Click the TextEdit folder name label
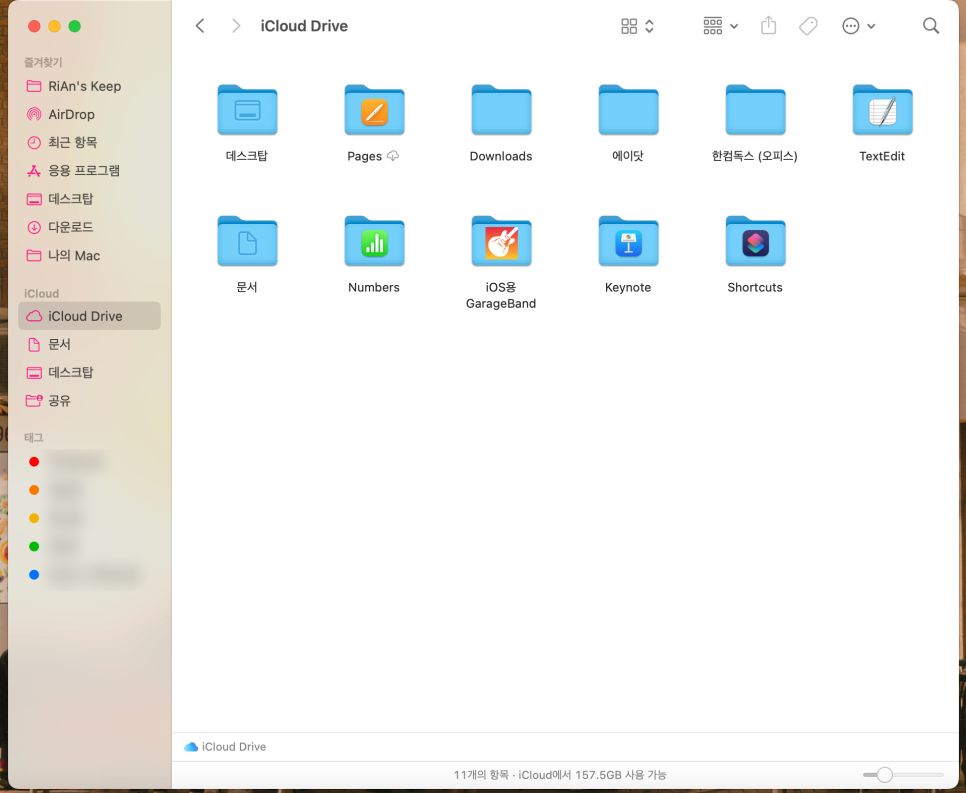 pyautogui.click(x=882, y=157)
